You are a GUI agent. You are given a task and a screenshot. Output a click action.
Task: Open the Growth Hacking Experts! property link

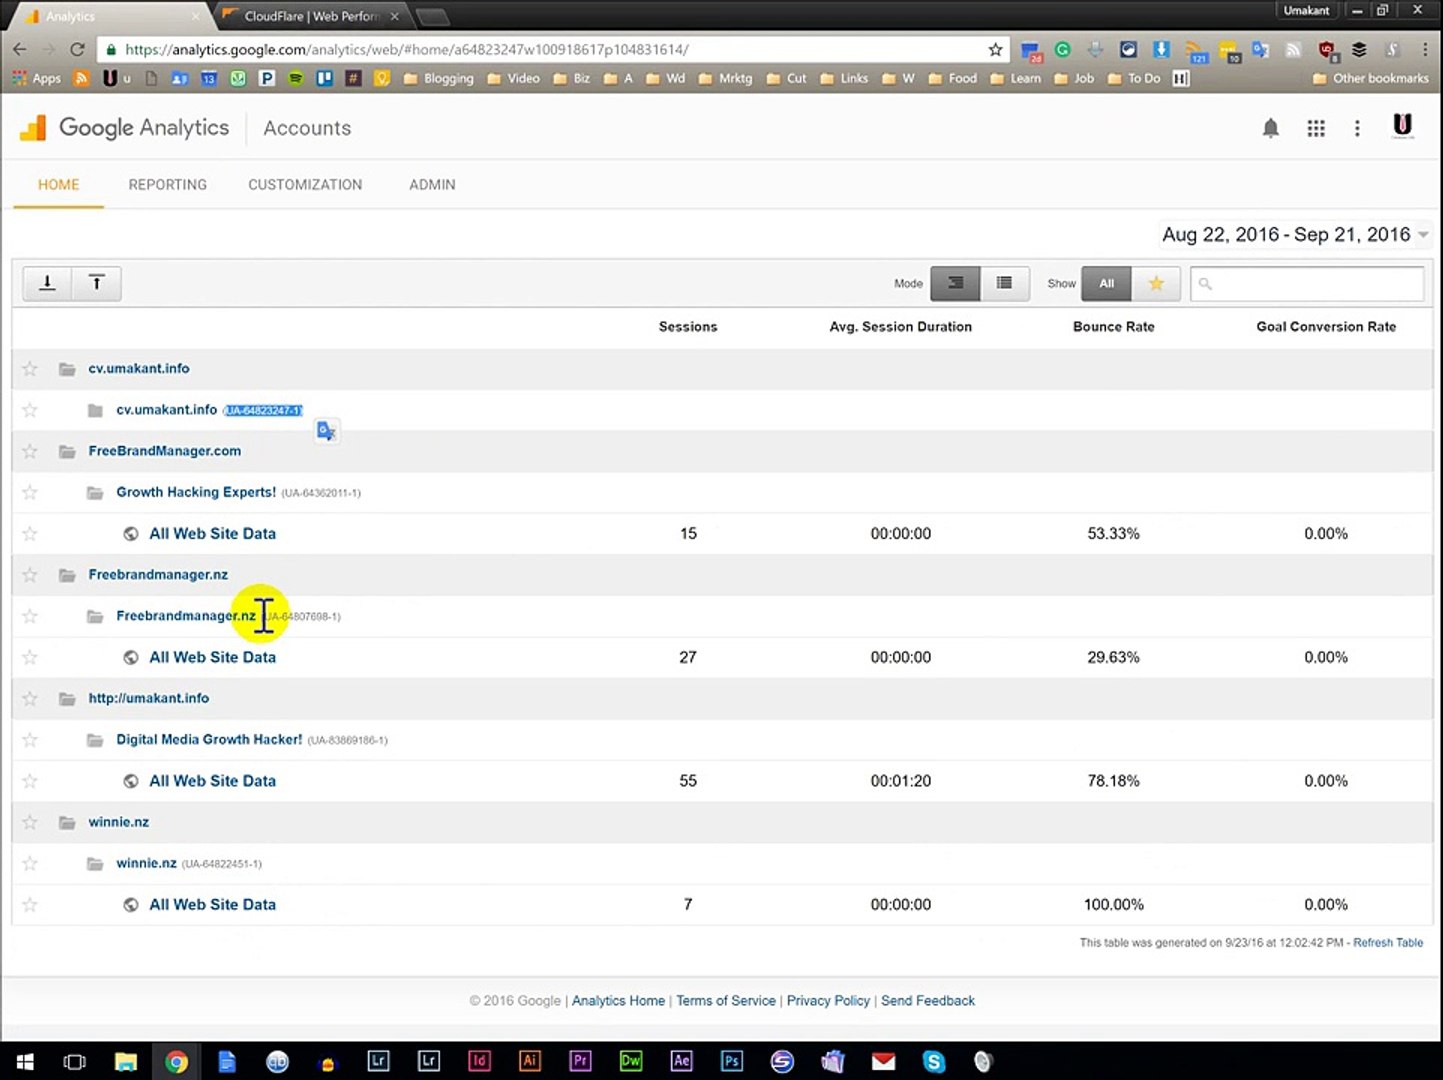coord(196,492)
